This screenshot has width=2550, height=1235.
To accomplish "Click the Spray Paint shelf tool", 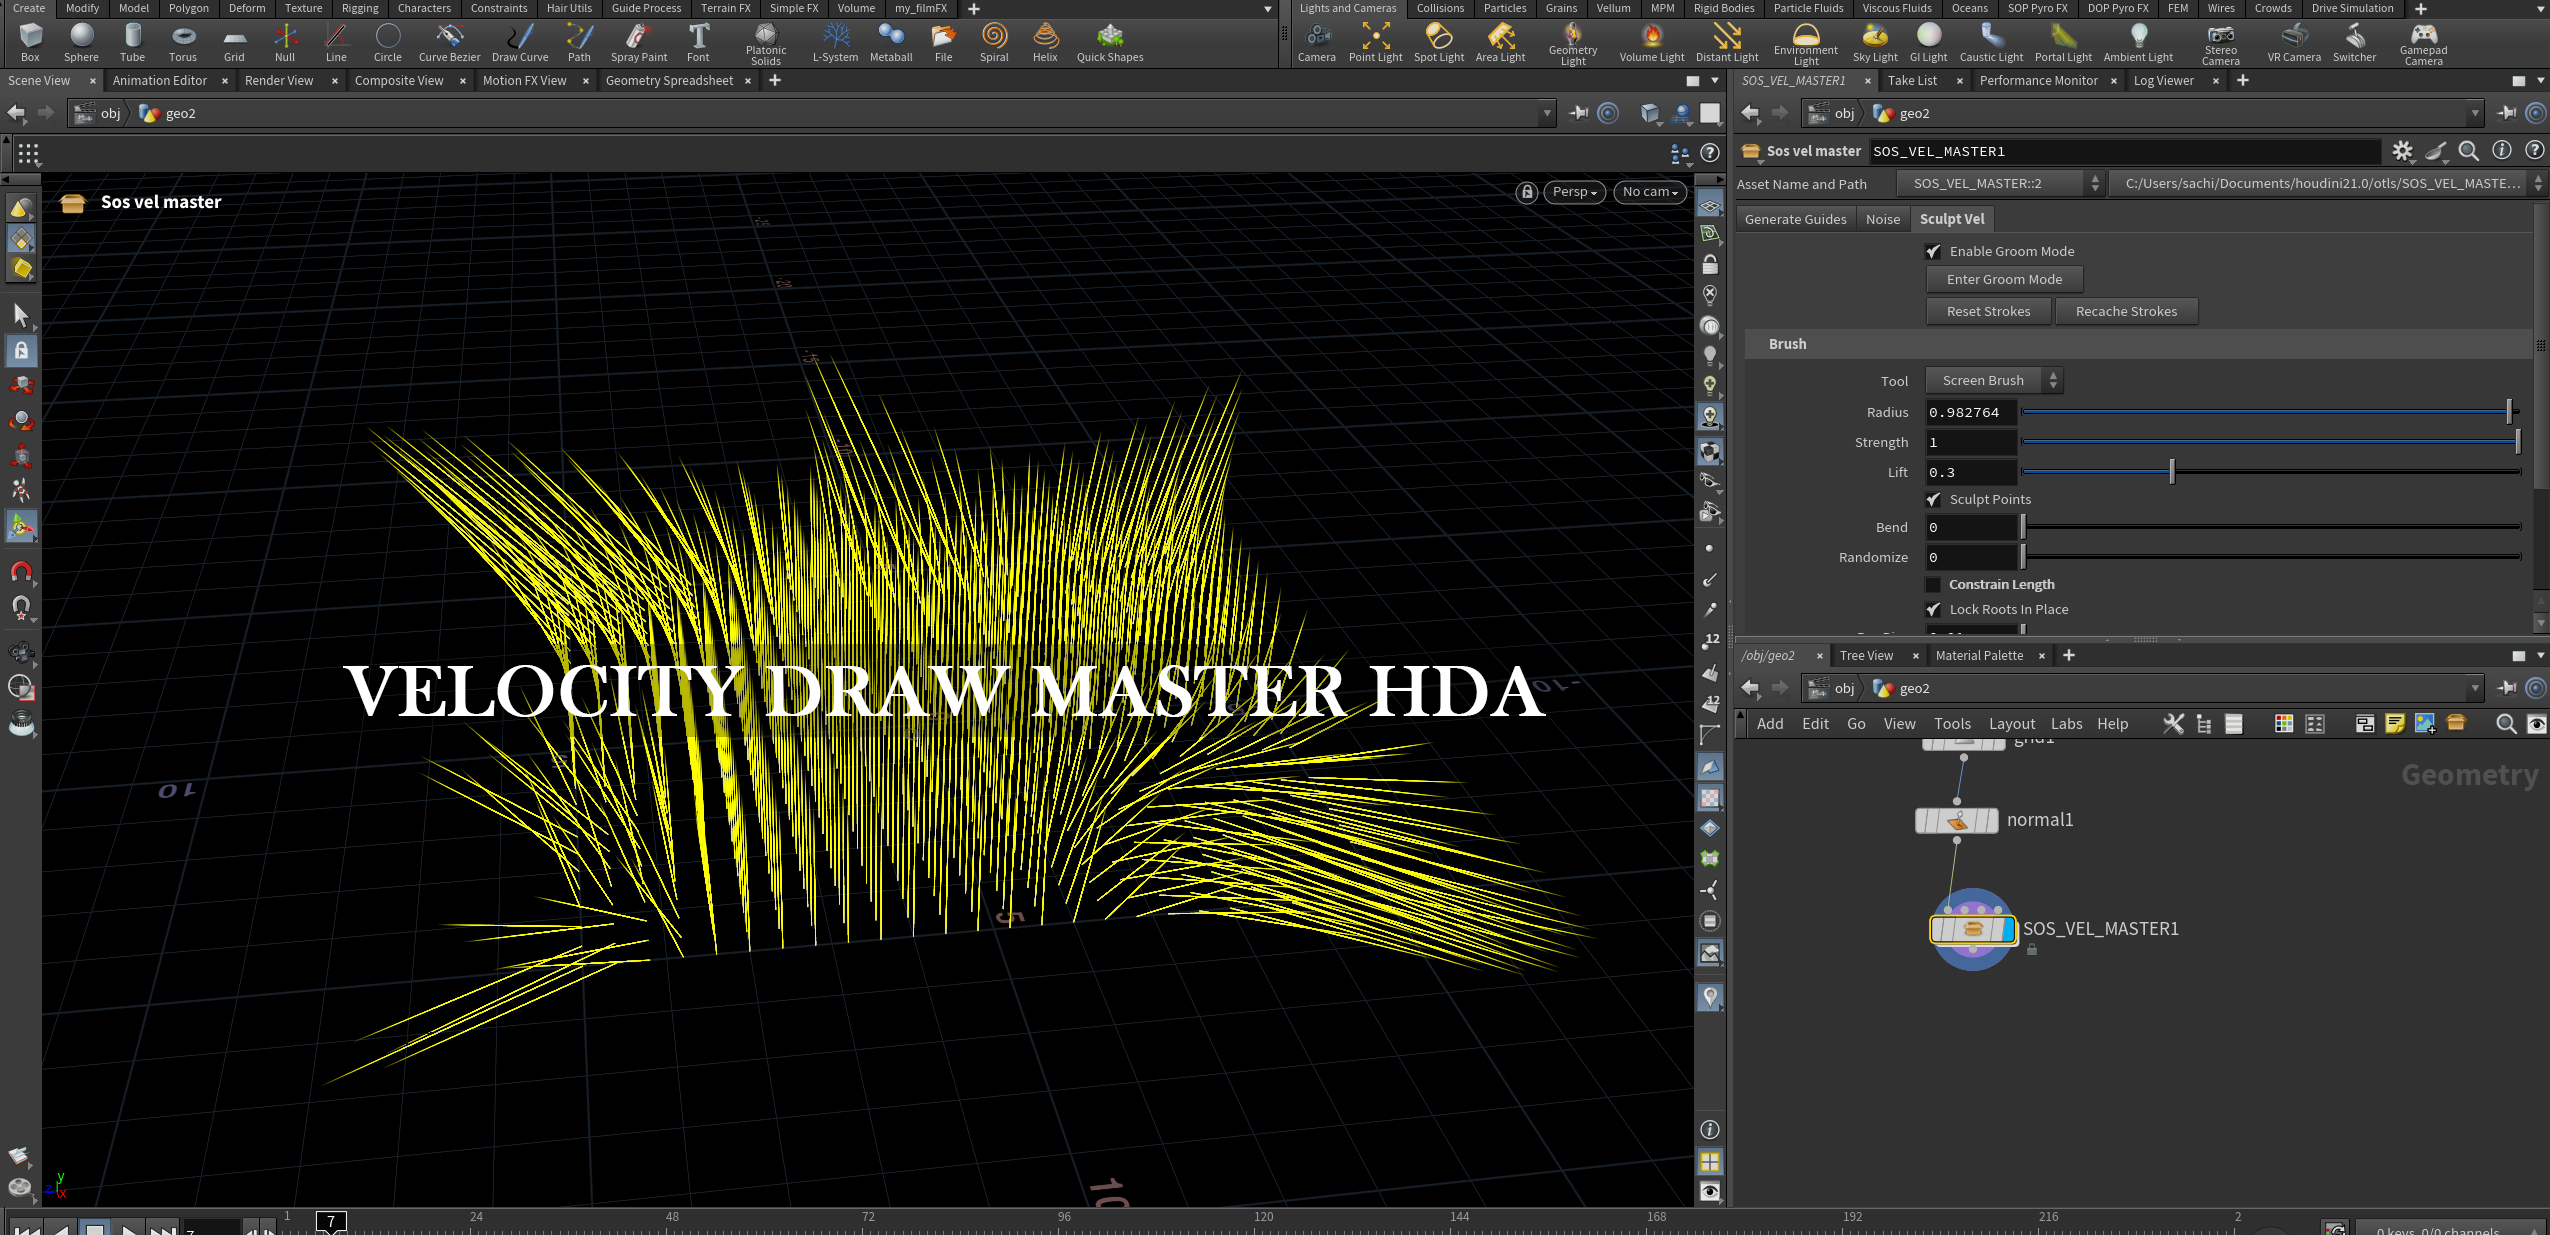I will point(638,42).
